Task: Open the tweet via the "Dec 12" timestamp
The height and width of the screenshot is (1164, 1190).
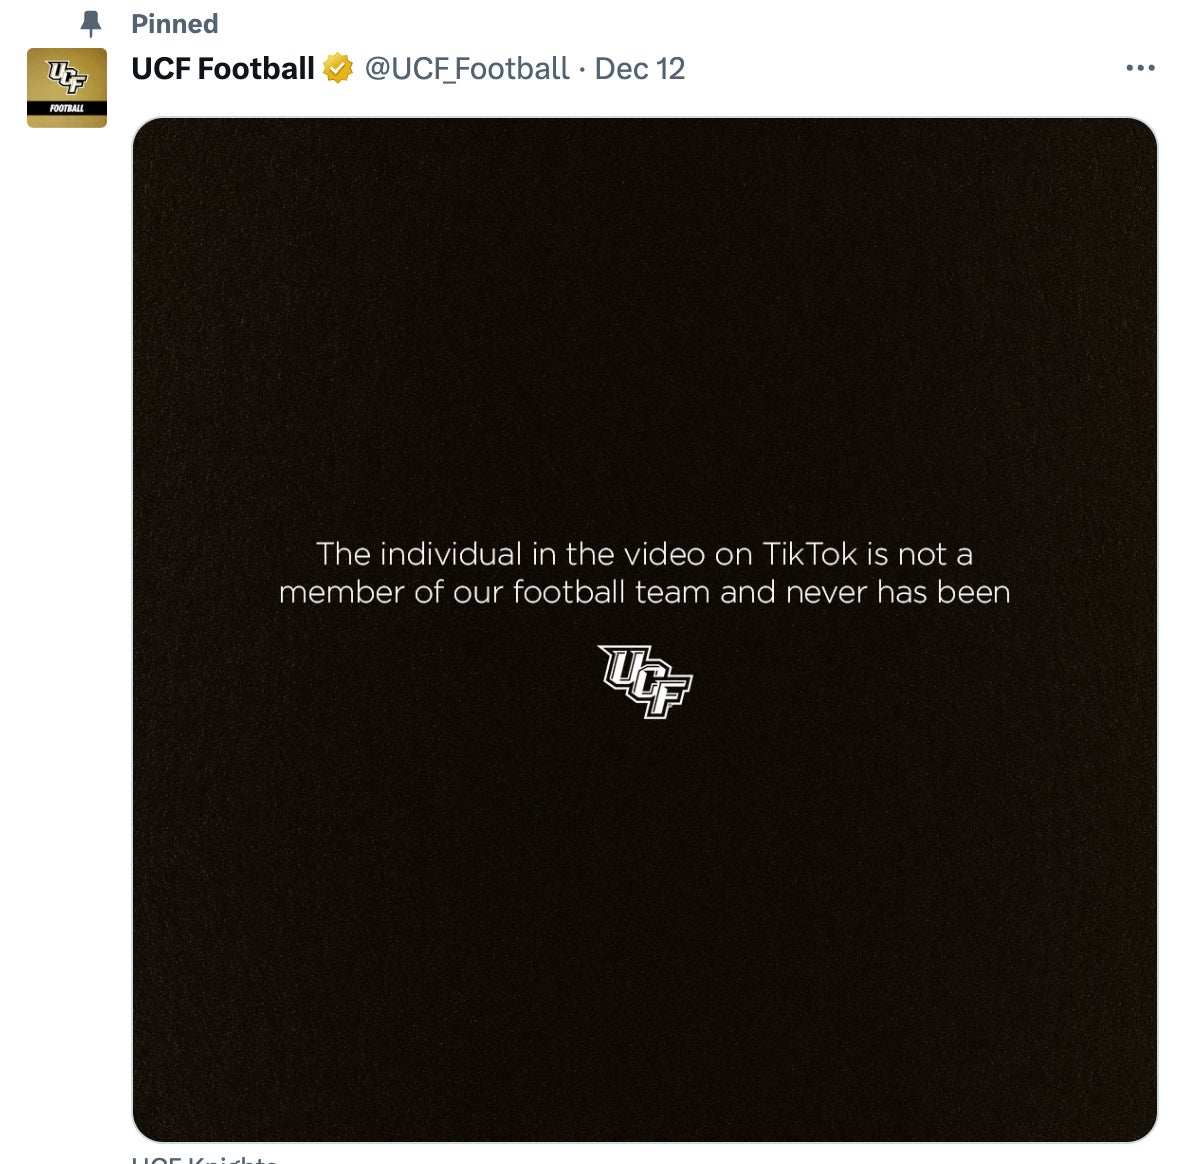Action: [x=640, y=69]
